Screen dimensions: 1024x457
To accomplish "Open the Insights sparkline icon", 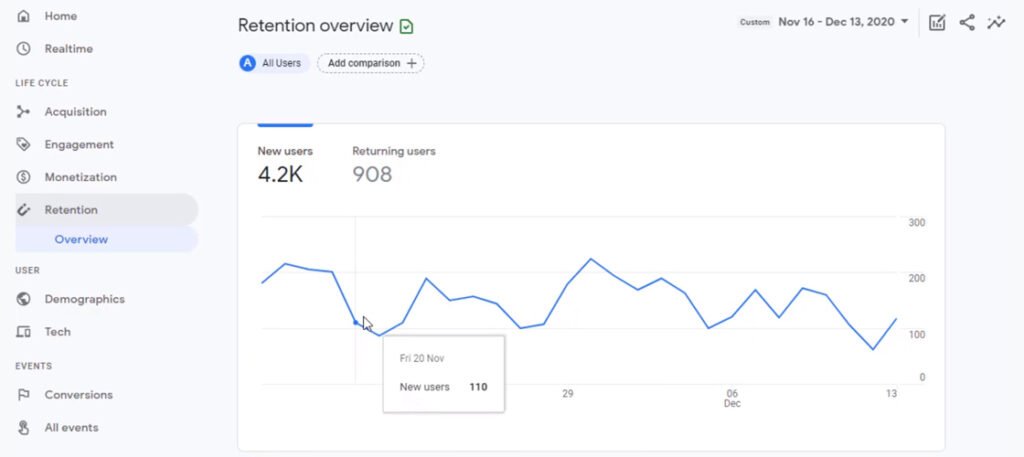I will pyautogui.click(x=996, y=22).
